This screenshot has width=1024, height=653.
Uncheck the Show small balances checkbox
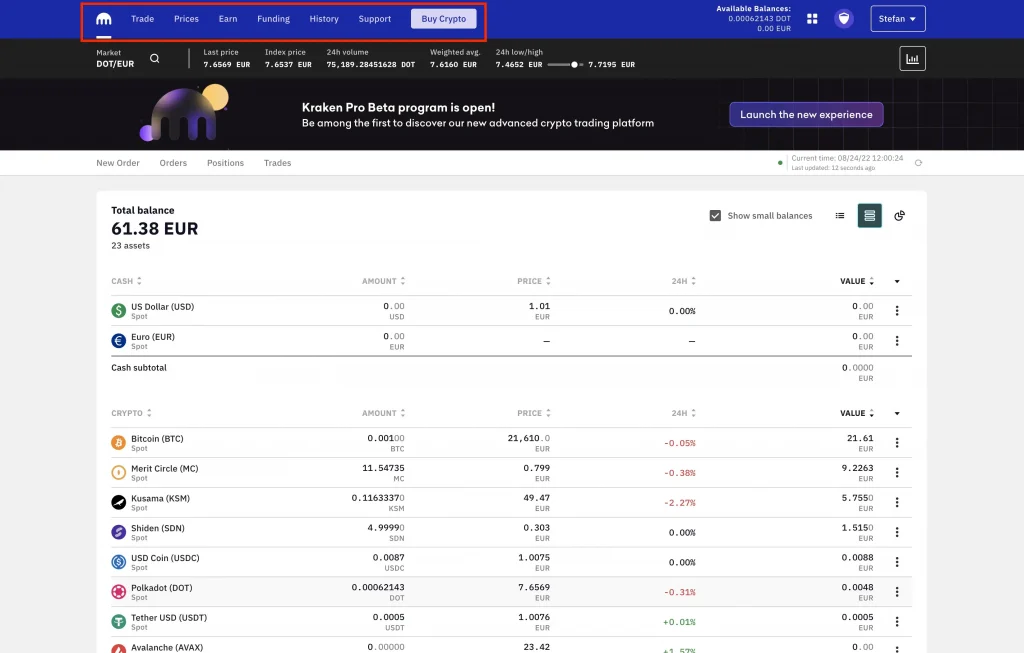click(x=715, y=215)
